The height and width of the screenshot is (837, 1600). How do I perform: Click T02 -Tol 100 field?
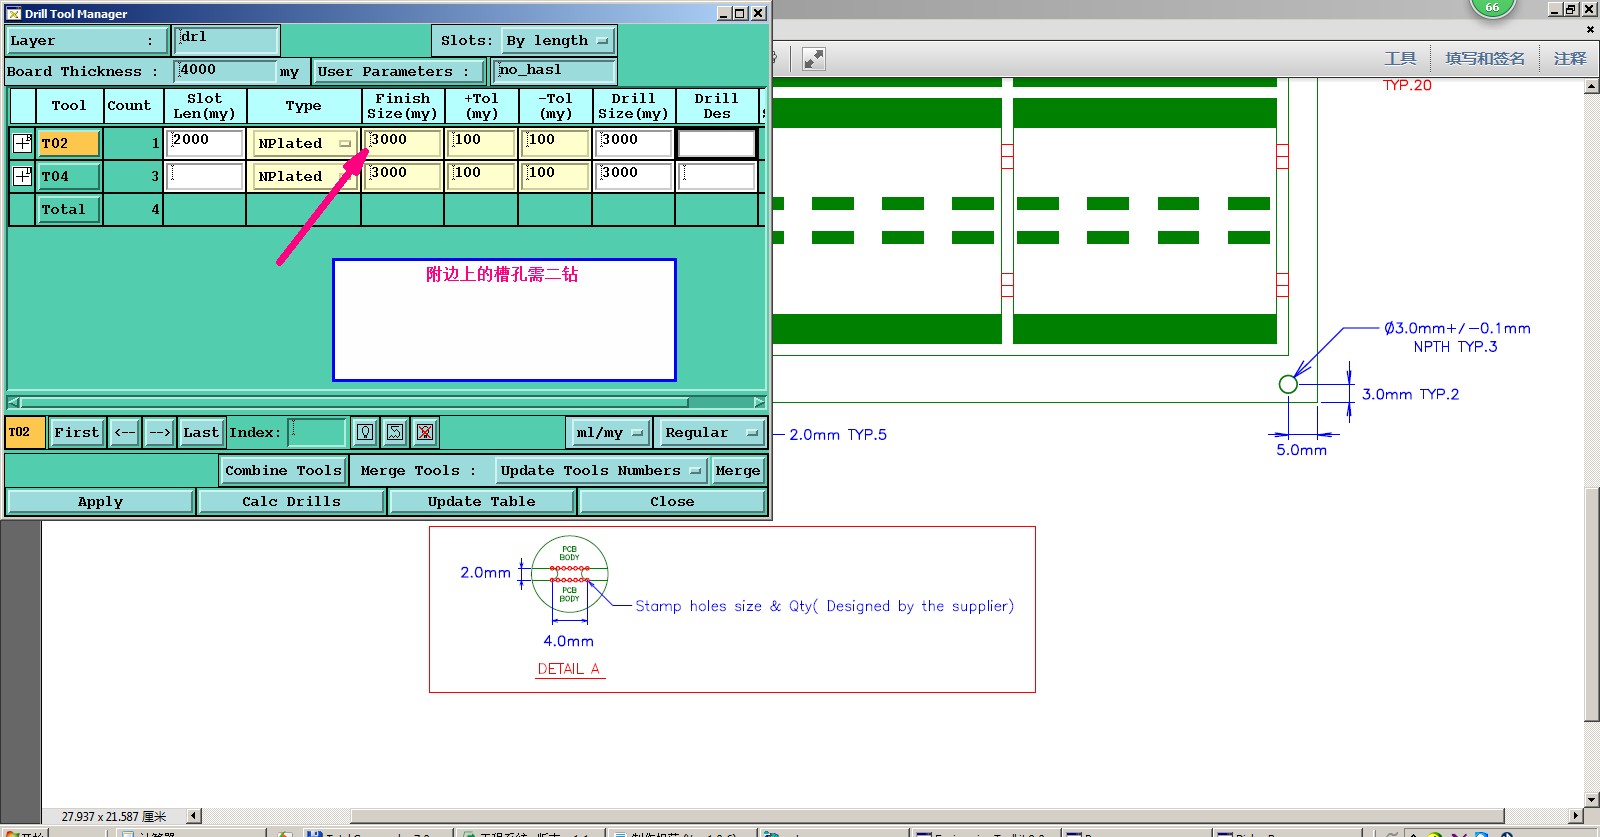(x=555, y=143)
